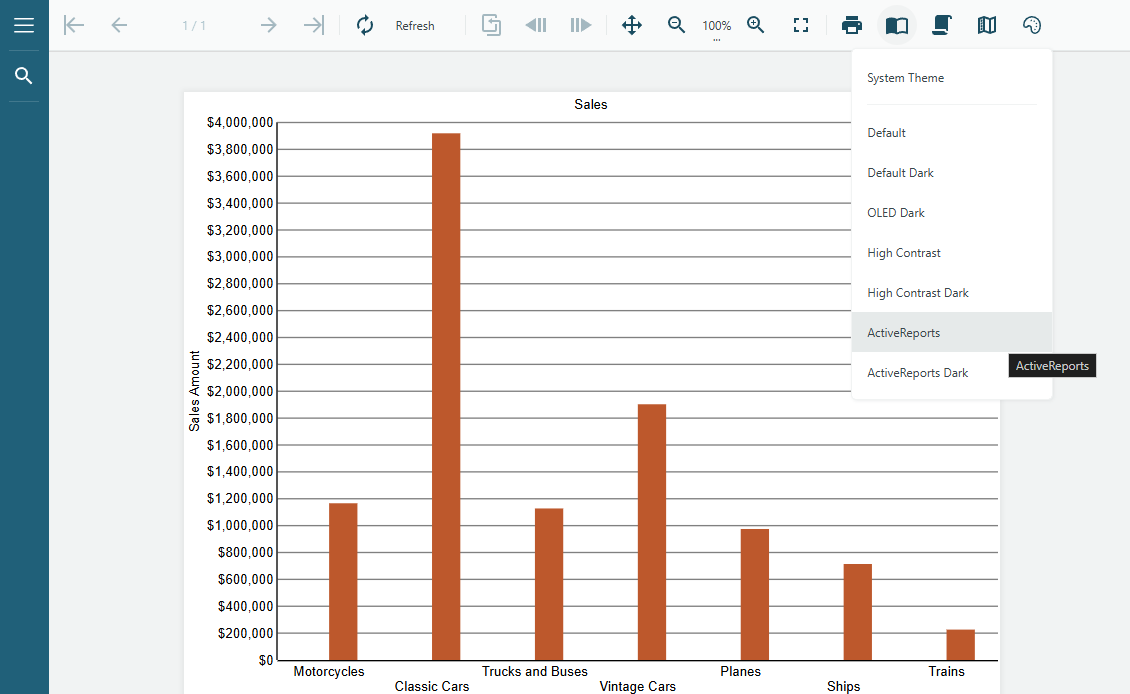This screenshot has height=694, width=1130.
Task: Click the print icon
Action: tap(852, 25)
